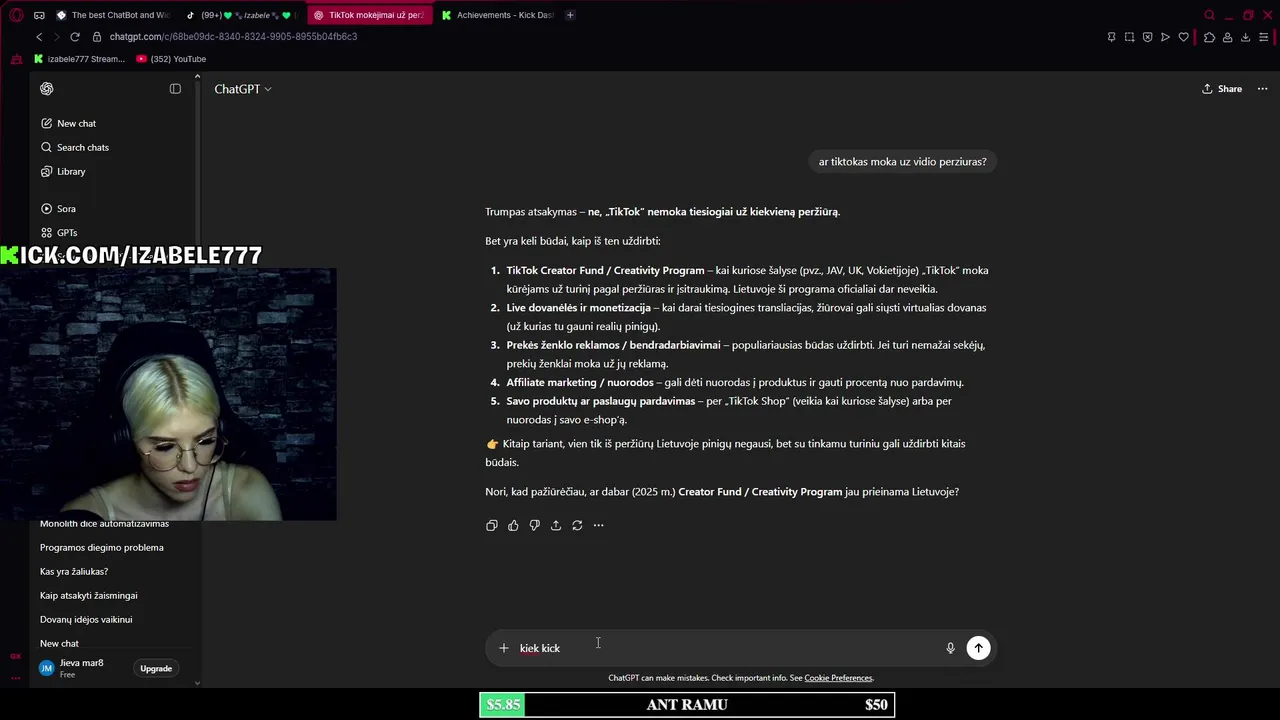
Task: Open conversation options three dots menu
Action: 1262,89
